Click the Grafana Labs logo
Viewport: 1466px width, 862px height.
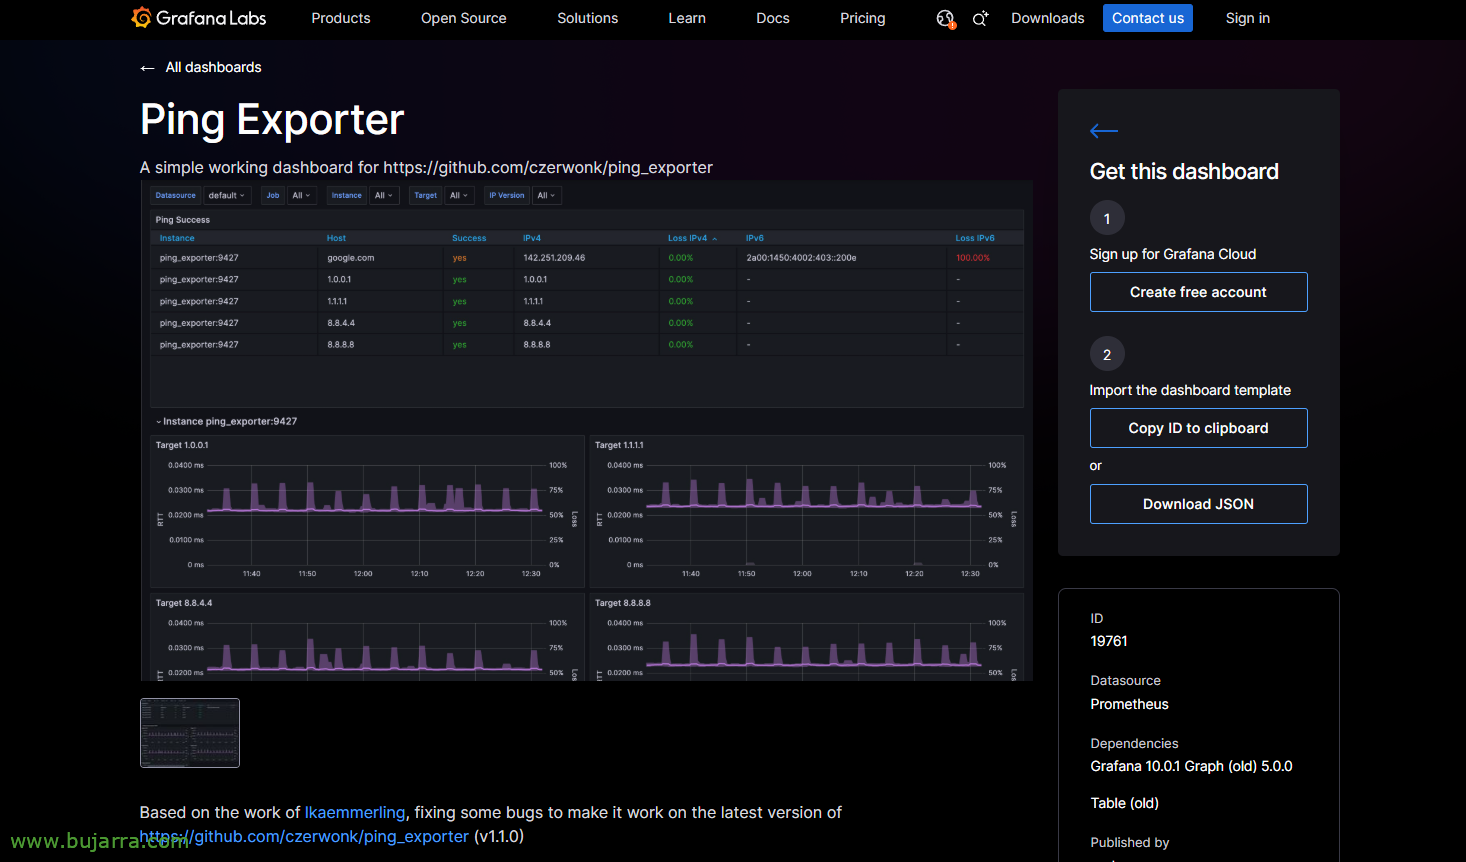(x=199, y=18)
